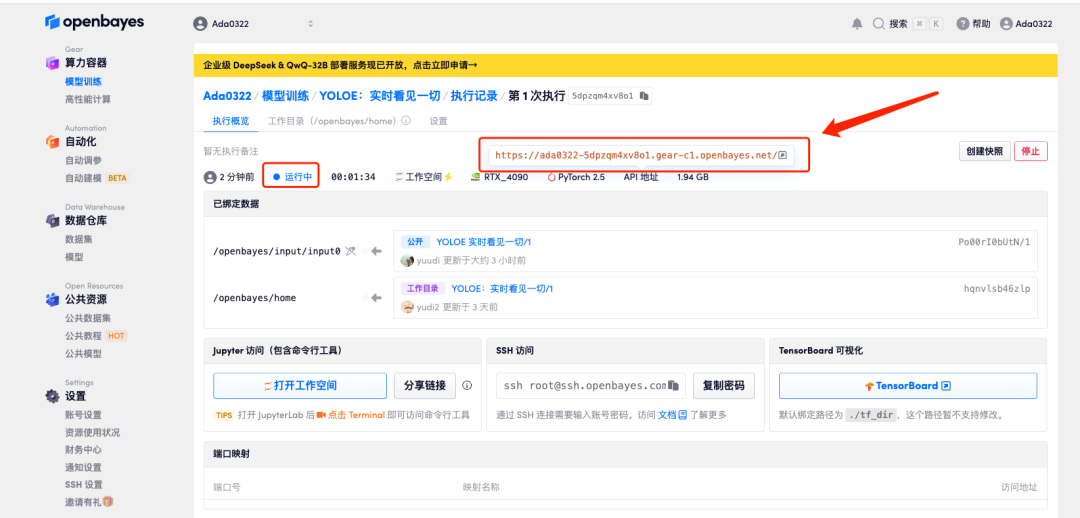Viewport: 1080px width, 518px height.
Task: Open the Ada0322 user menu at top right
Action: 1026,23
